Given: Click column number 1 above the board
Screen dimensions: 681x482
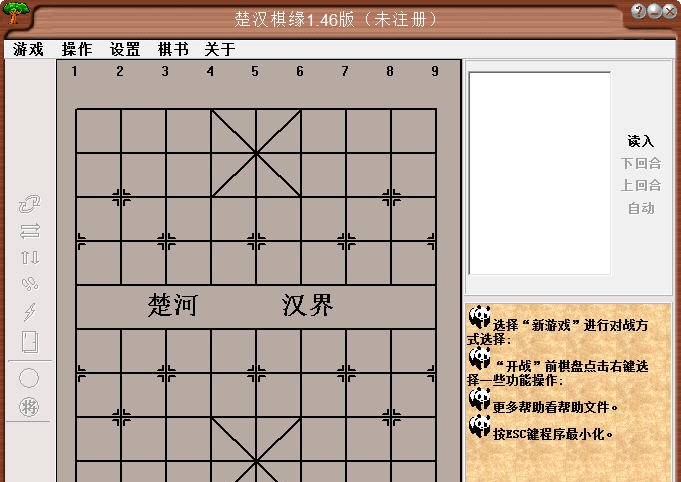Looking at the screenshot, I should click(x=75, y=71).
